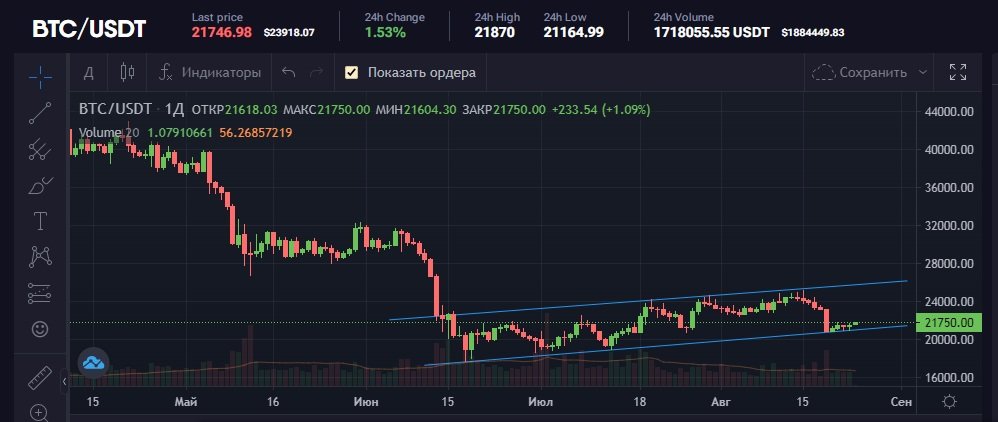Select the crosshair cursor tool
998x422 pixels.
40,76
